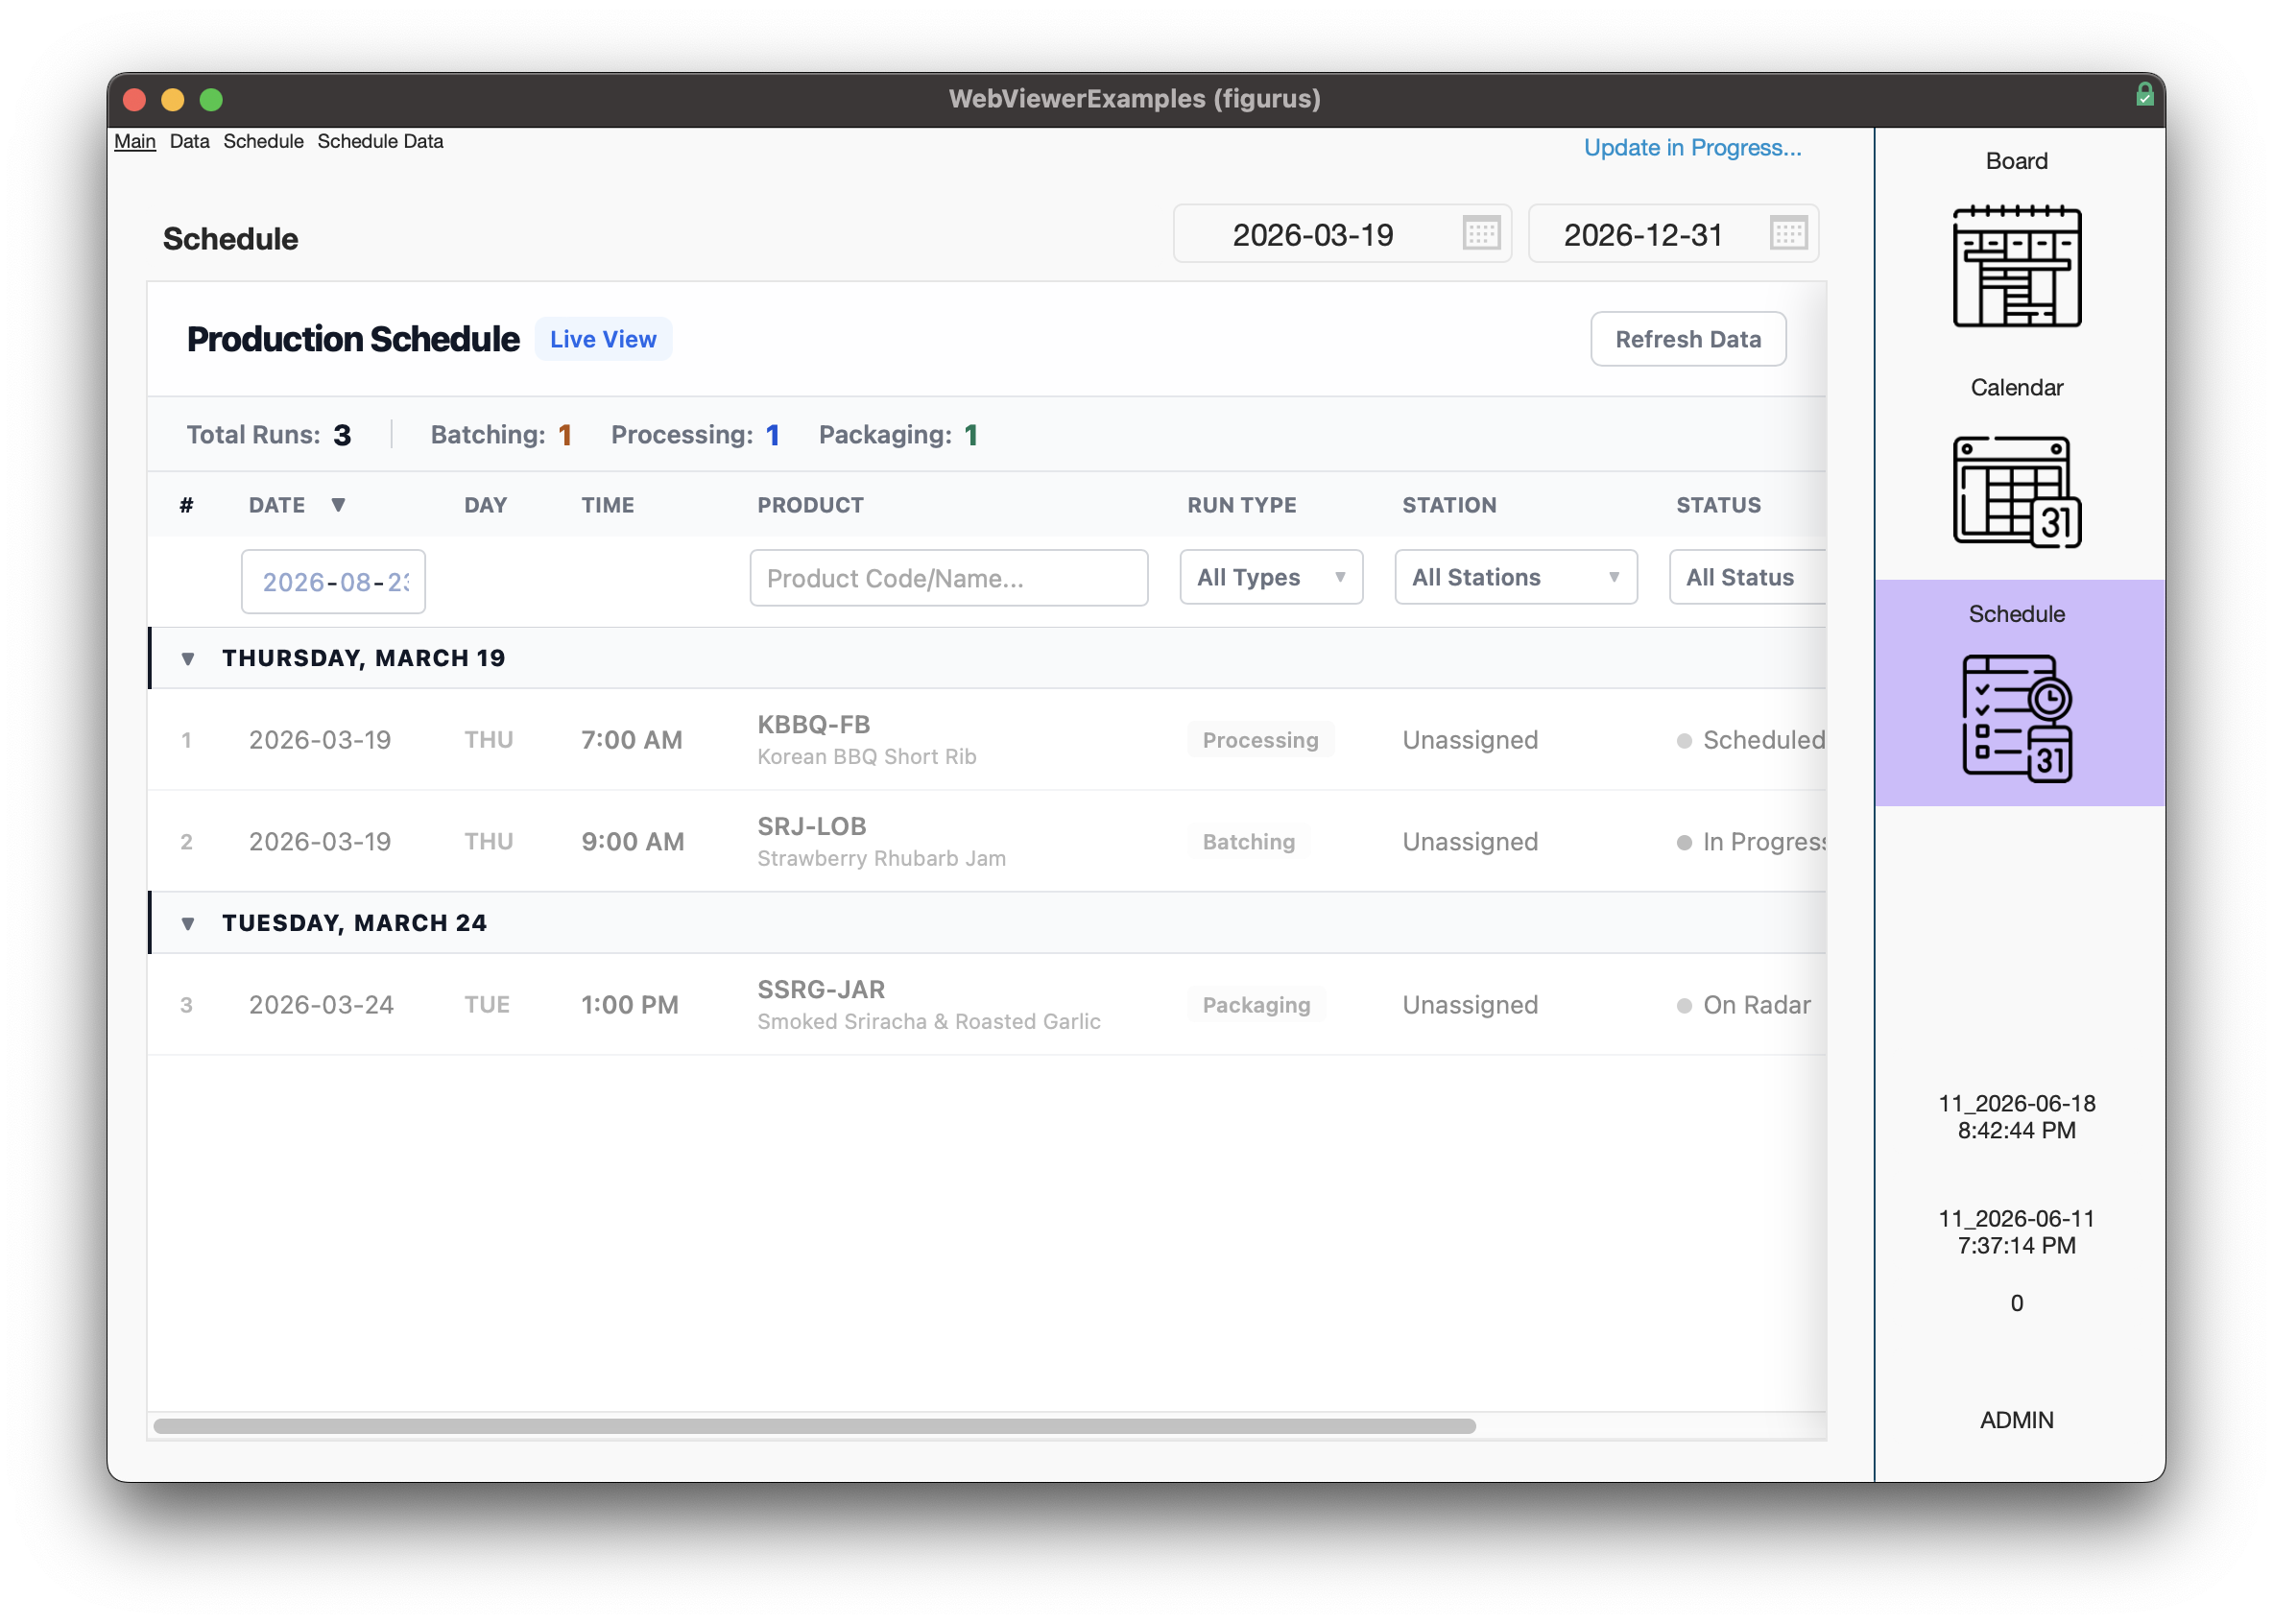Click the RUN TYPE column header

pyautogui.click(x=1241, y=505)
